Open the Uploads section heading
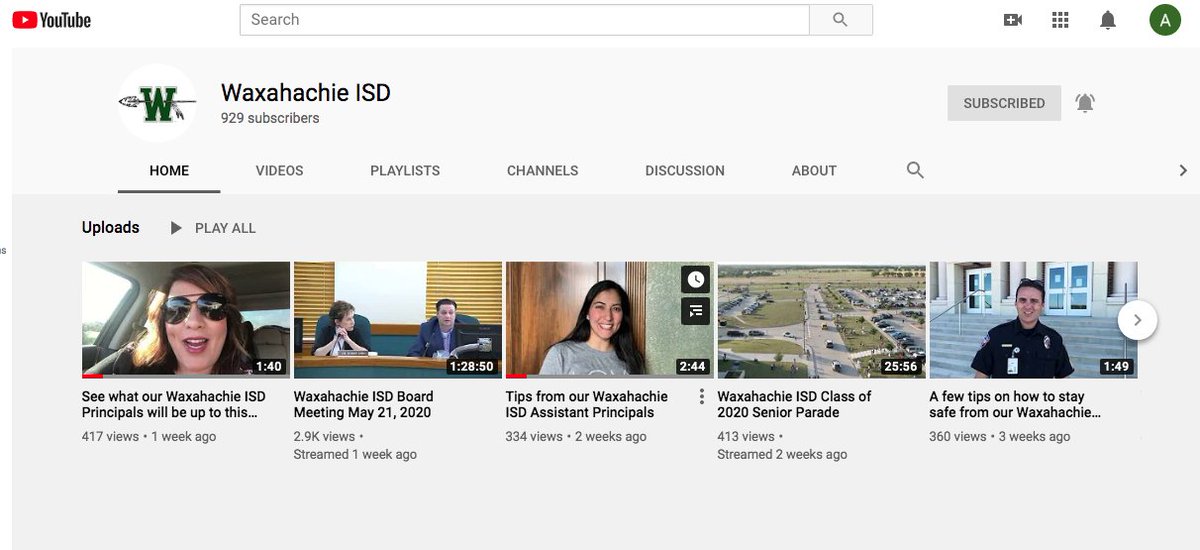 pyautogui.click(x=111, y=228)
